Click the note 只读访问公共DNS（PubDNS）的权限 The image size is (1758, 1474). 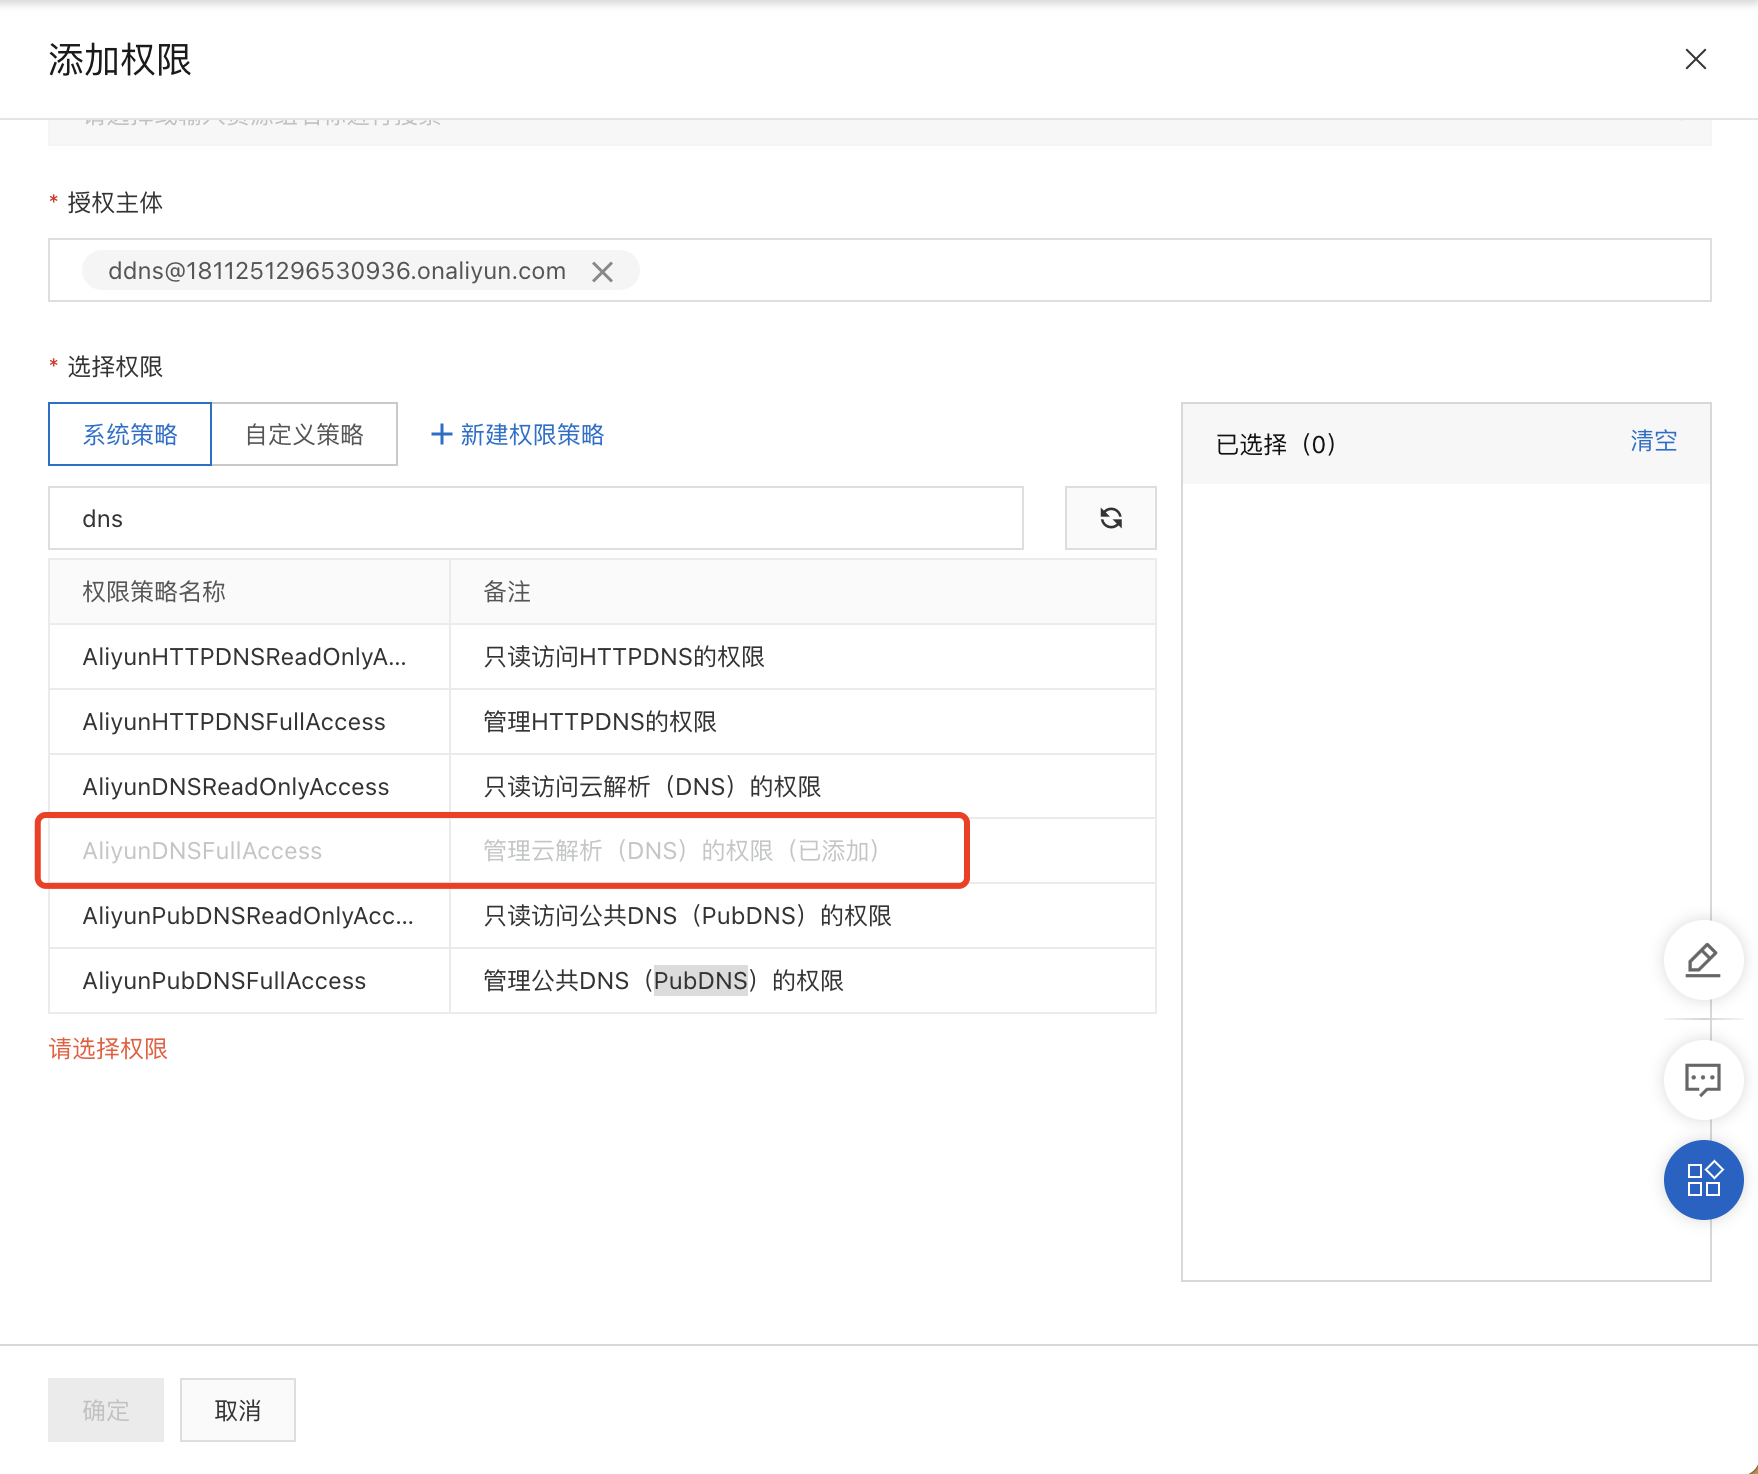coord(687,916)
